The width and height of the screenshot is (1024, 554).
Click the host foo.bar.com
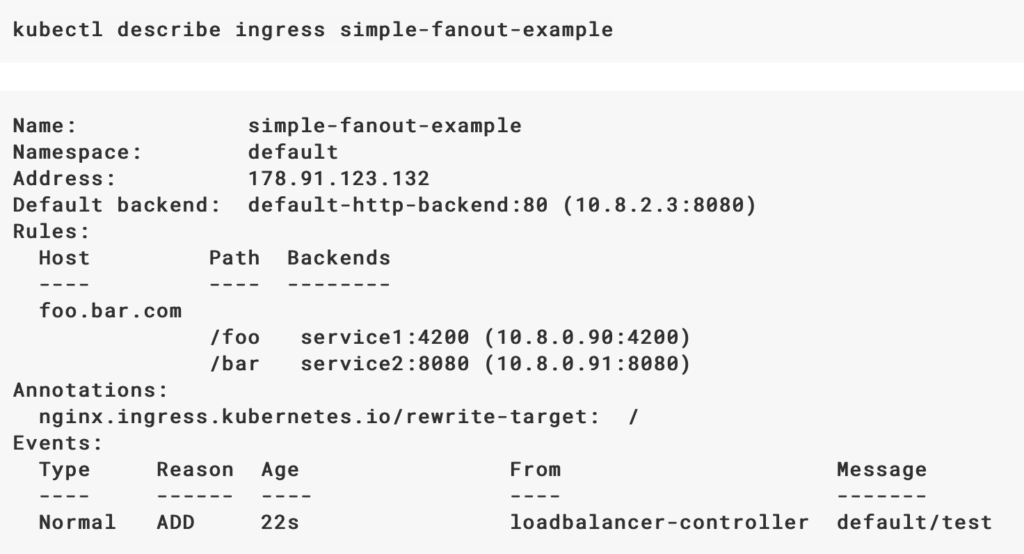point(110,311)
